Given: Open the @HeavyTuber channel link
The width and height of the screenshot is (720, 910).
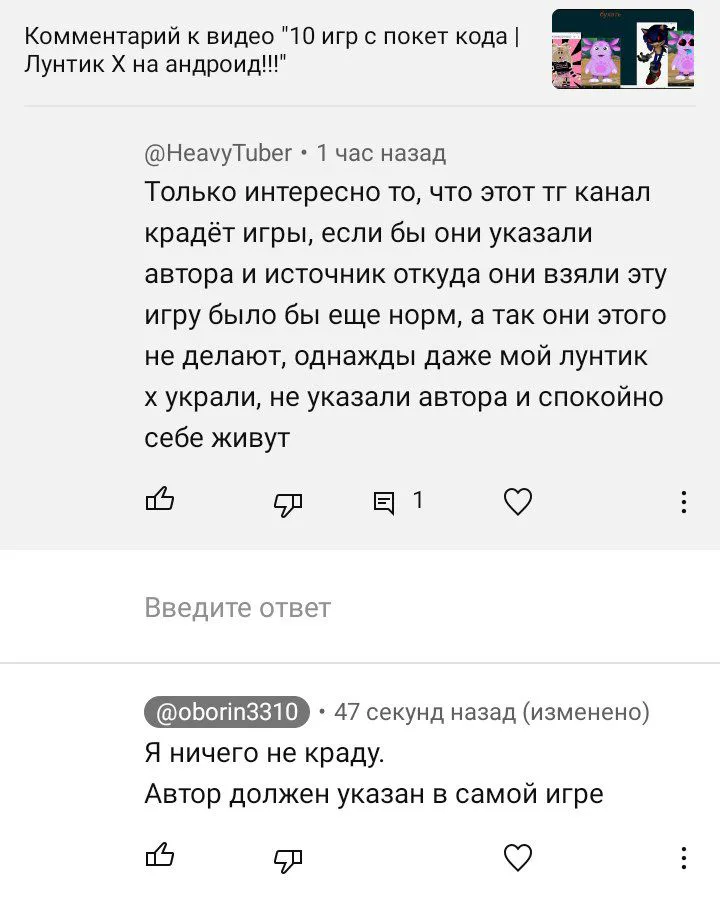Looking at the screenshot, I should [218, 153].
